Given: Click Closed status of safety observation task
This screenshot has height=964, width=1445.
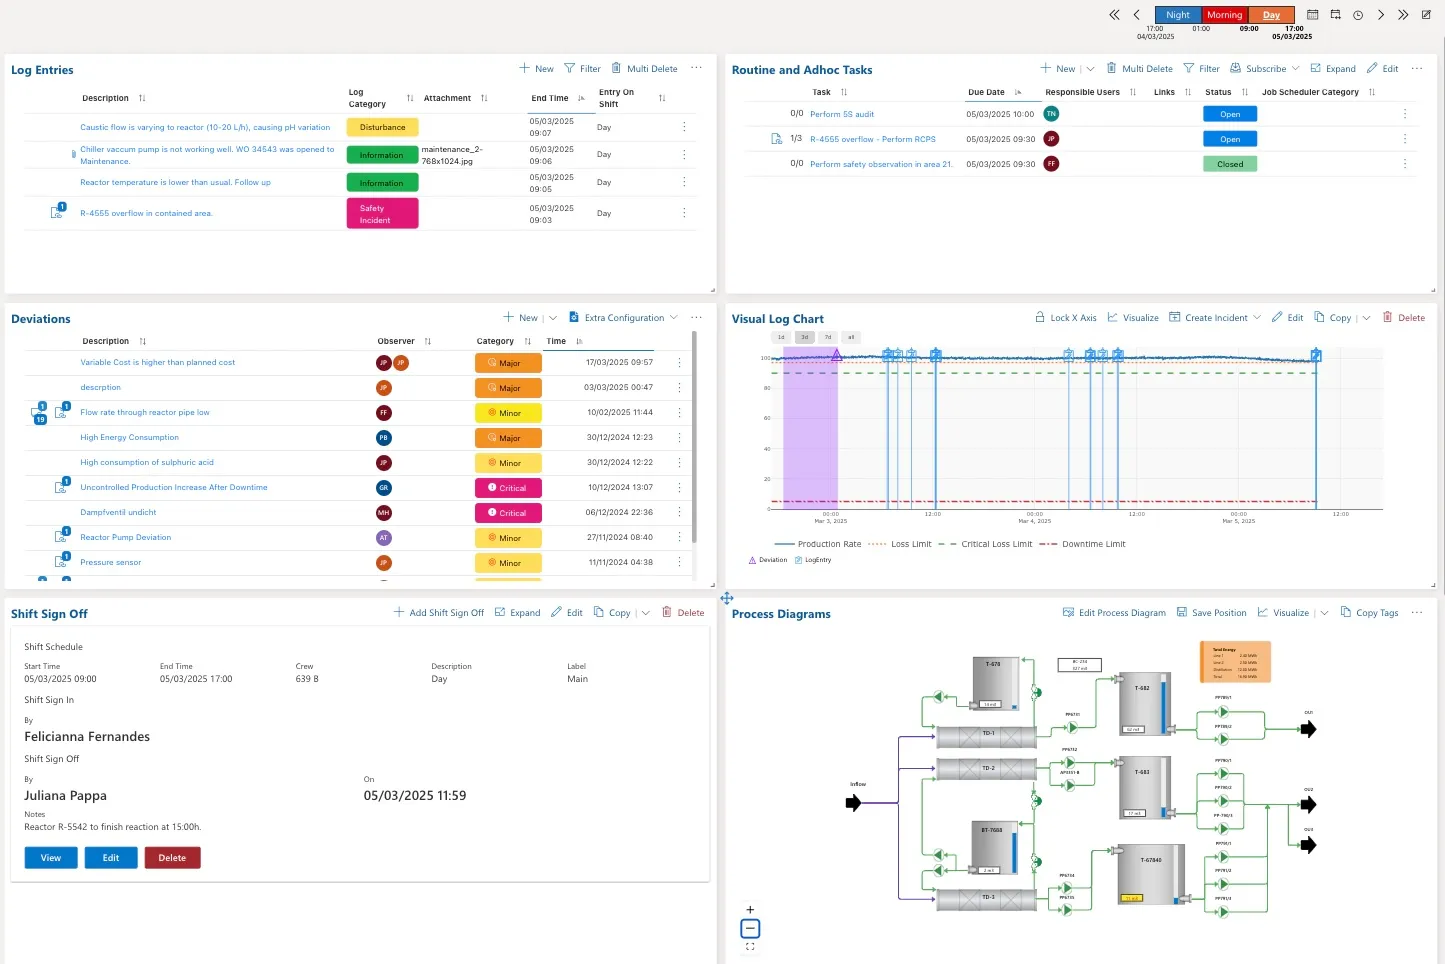Looking at the screenshot, I should [1230, 164].
